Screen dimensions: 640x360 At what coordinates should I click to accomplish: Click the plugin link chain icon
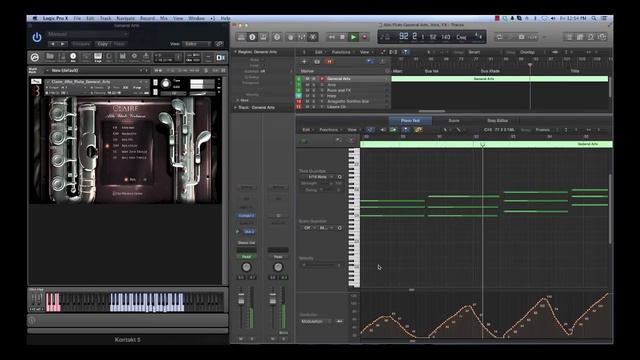[220, 44]
